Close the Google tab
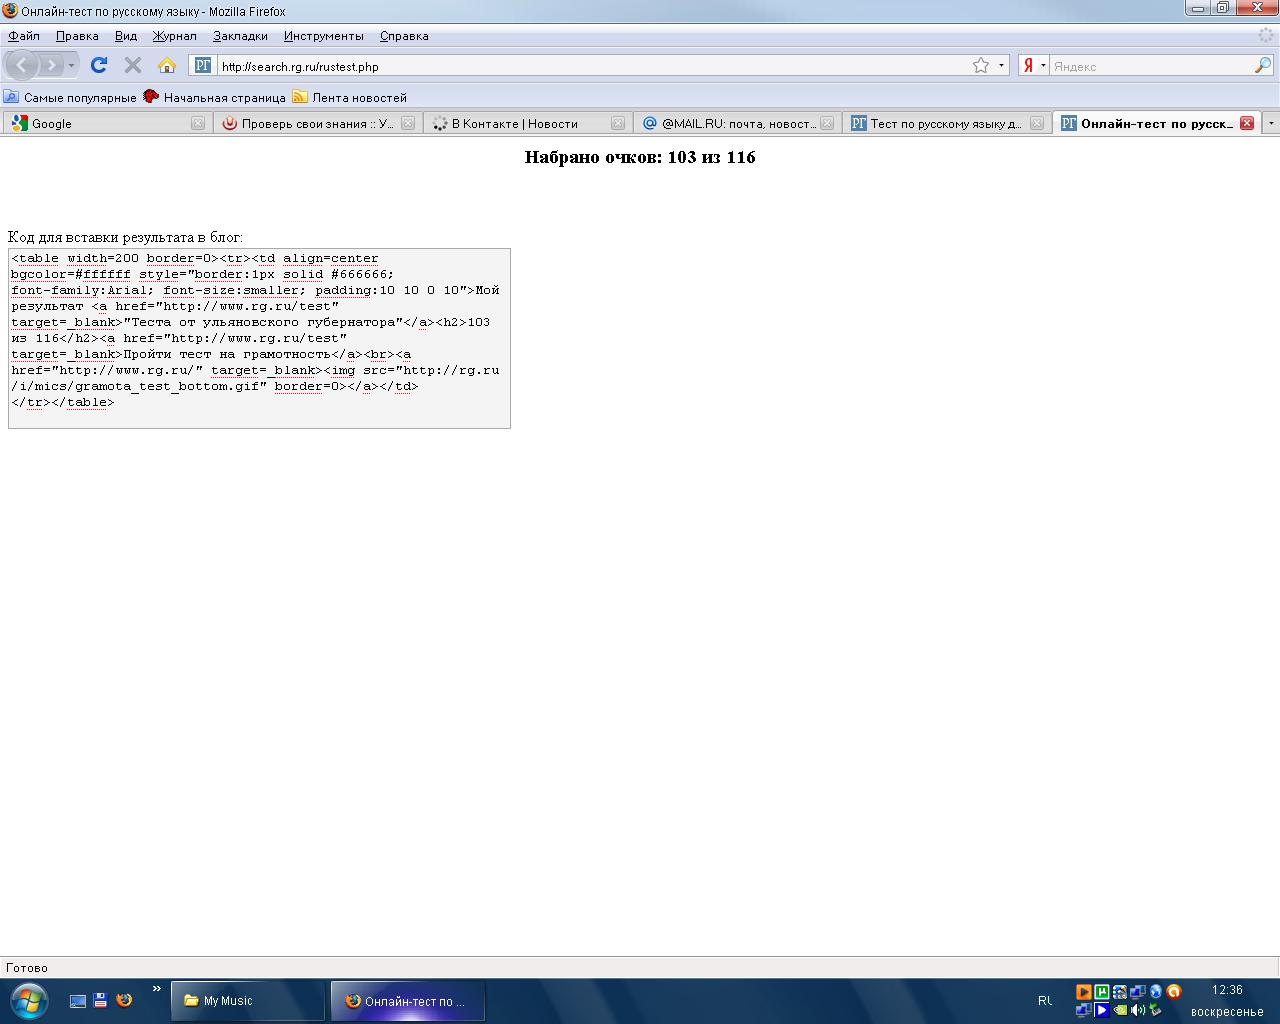This screenshot has height=1024, width=1280. (x=198, y=123)
